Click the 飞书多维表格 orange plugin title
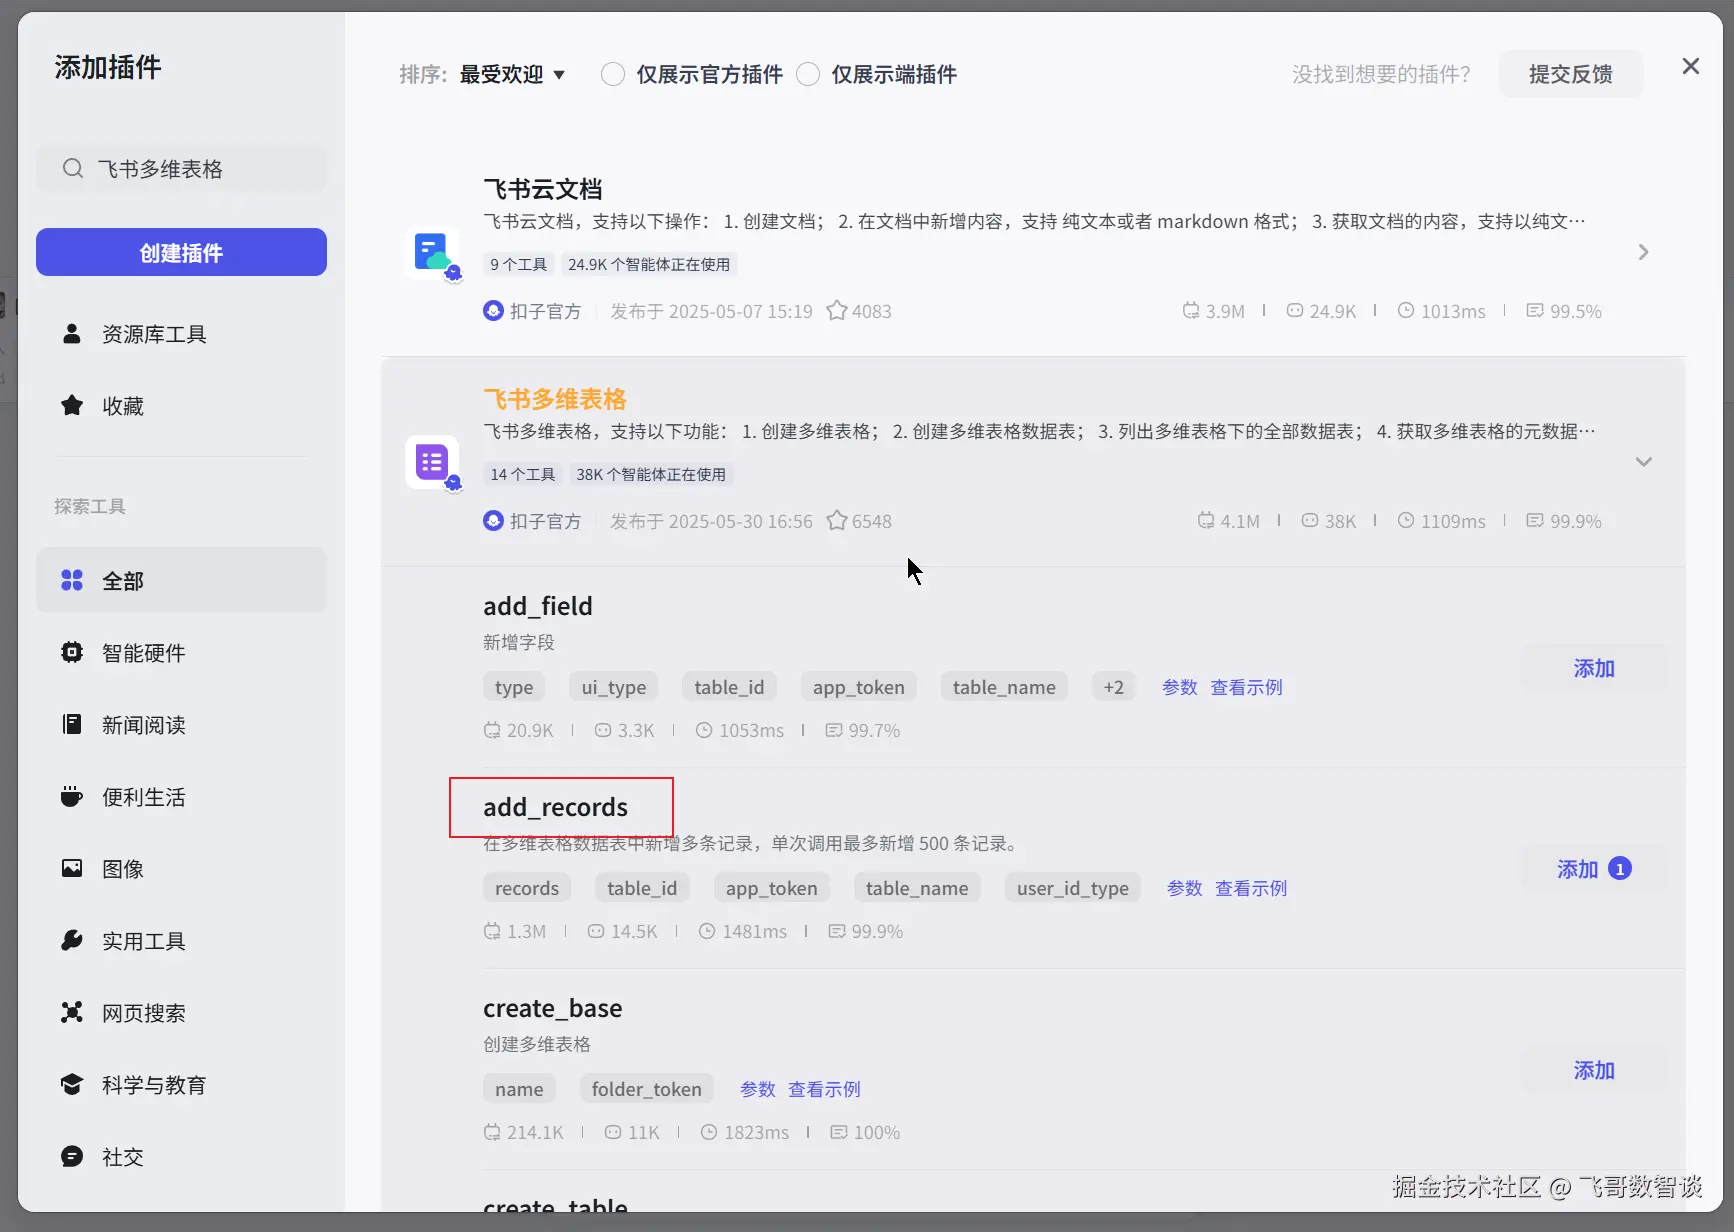This screenshot has width=1734, height=1232. 555,399
